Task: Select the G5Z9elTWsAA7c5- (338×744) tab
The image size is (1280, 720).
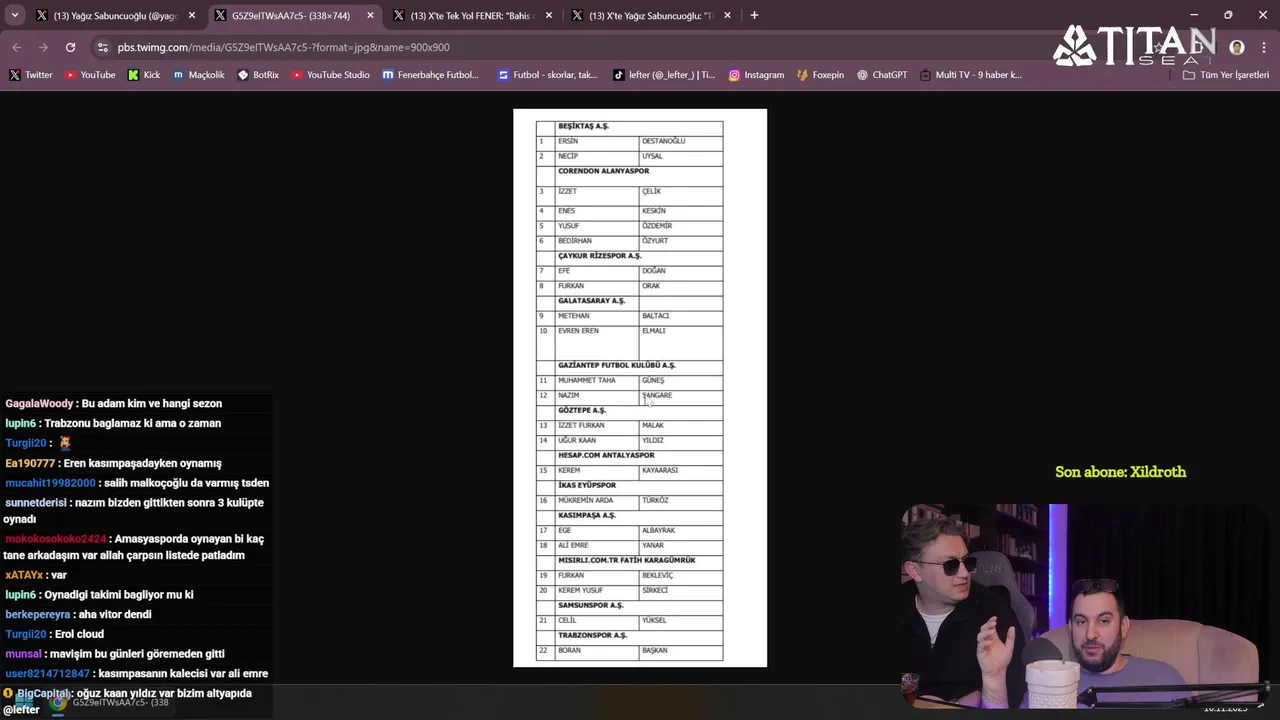Action: pos(293,15)
